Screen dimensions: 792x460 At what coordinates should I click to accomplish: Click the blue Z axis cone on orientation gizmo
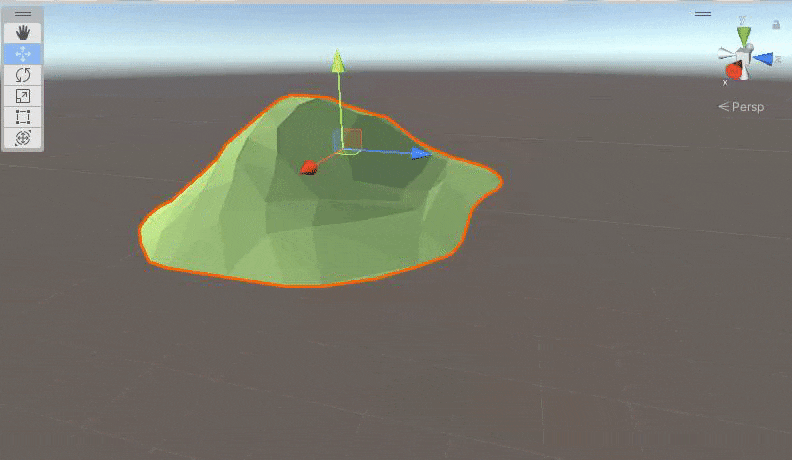764,59
